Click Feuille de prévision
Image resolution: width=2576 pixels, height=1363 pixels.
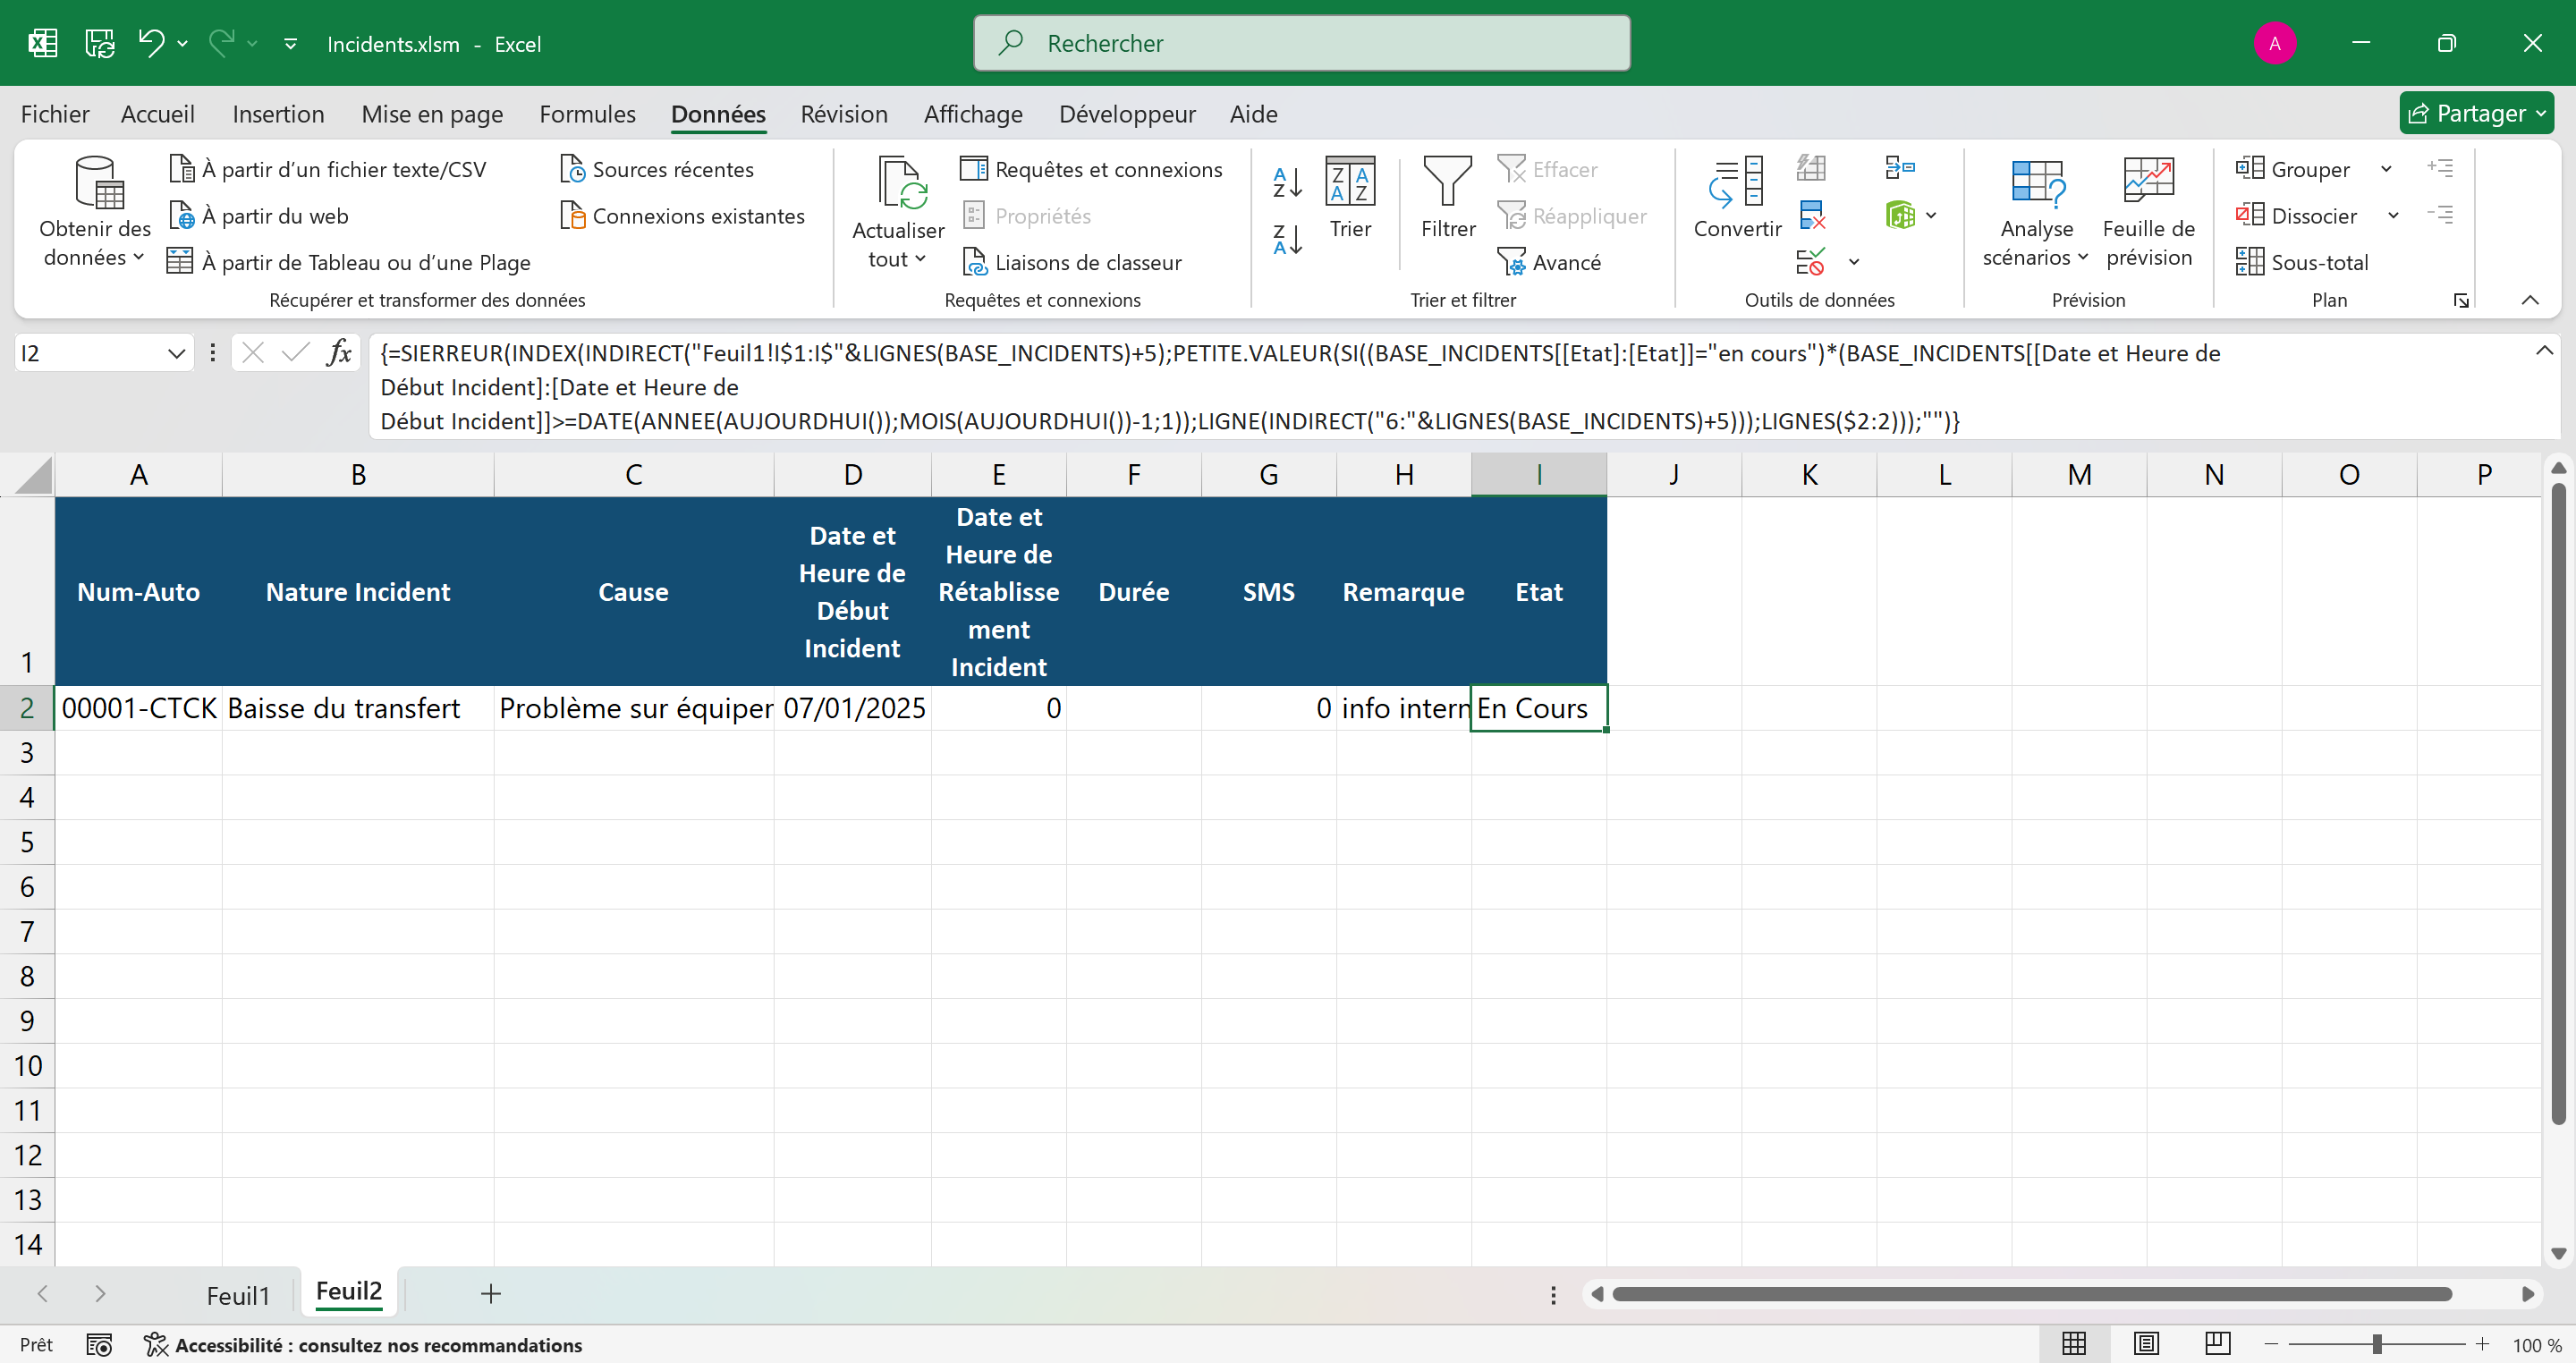click(x=2148, y=212)
